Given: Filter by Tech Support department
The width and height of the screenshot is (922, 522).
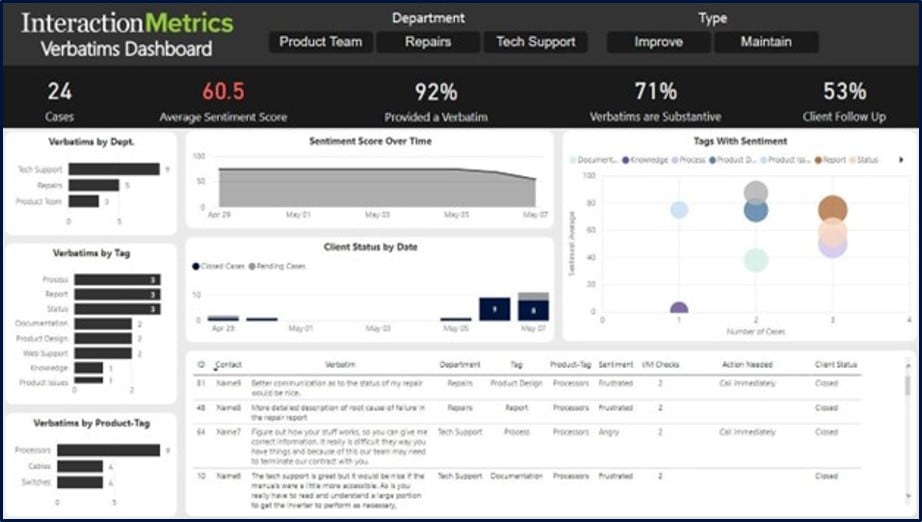Looking at the screenshot, I should pos(535,42).
